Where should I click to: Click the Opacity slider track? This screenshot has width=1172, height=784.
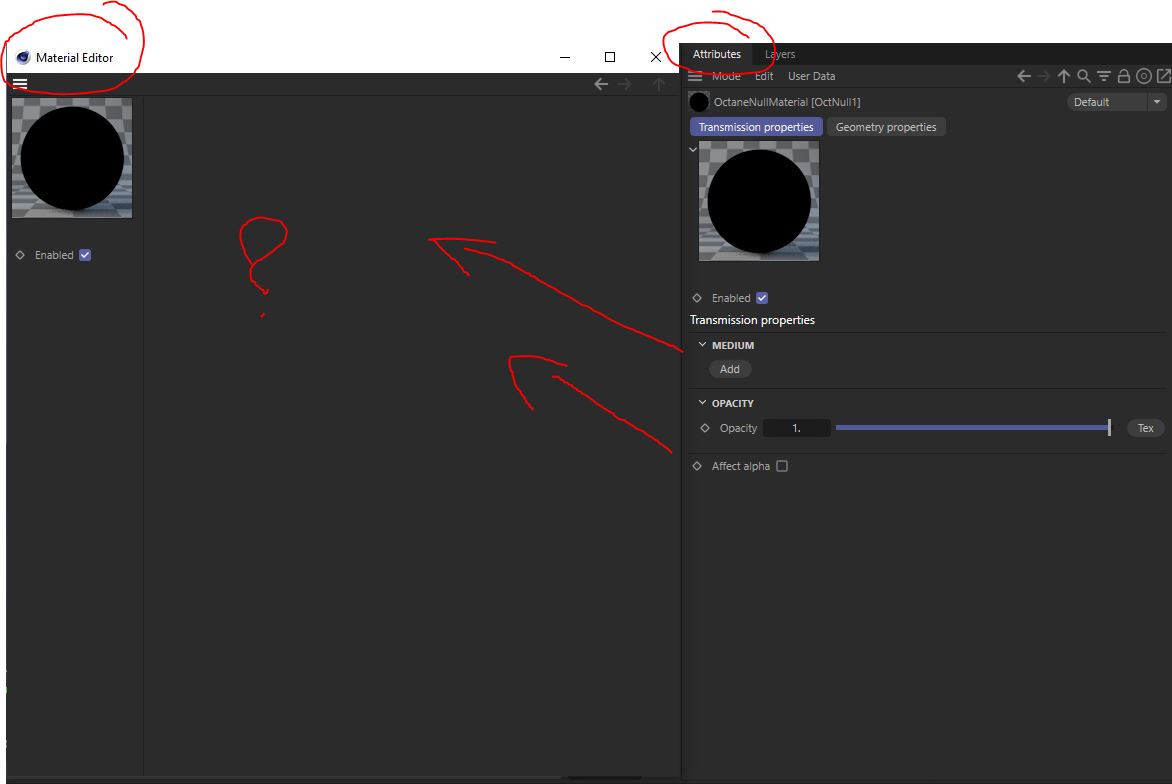click(972, 428)
